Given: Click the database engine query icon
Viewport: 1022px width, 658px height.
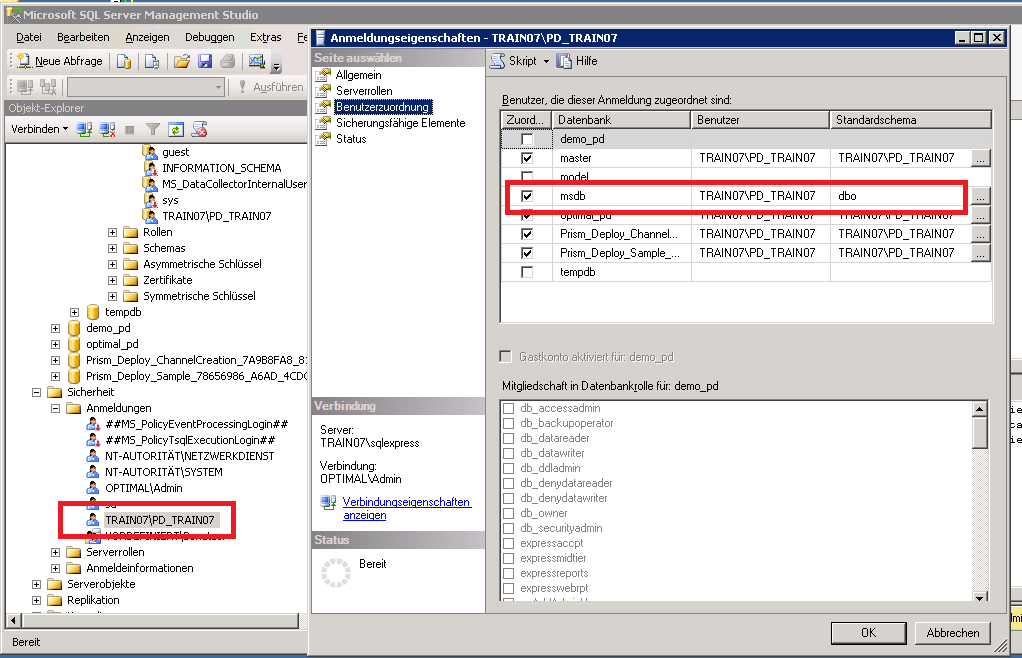Looking at the screenshot, I should coord(124,61).
